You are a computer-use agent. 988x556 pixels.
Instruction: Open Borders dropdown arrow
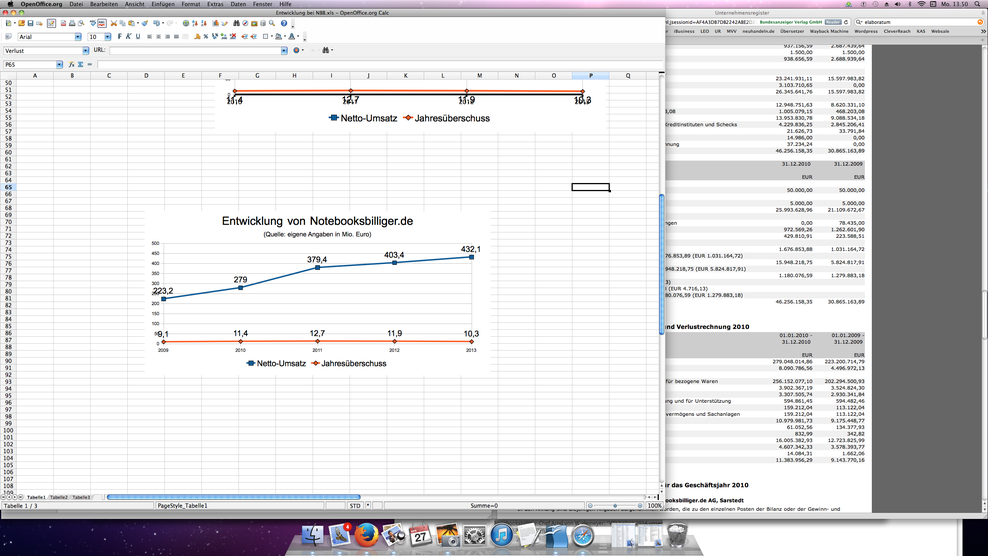pyautogui.click(x=272, y=37)
